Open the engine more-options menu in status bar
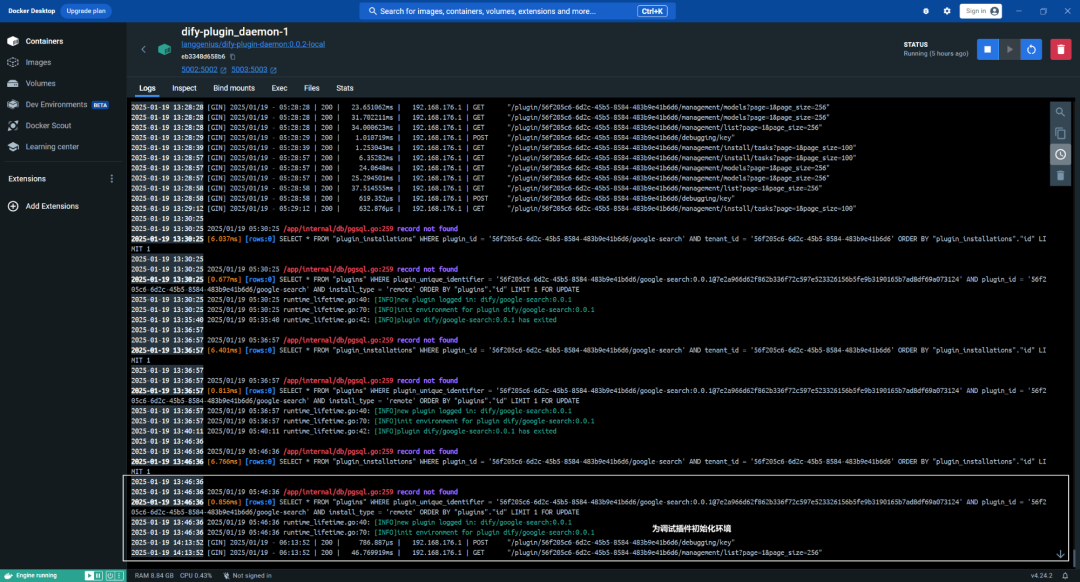Screen dimensions: 1080x582 119,576
